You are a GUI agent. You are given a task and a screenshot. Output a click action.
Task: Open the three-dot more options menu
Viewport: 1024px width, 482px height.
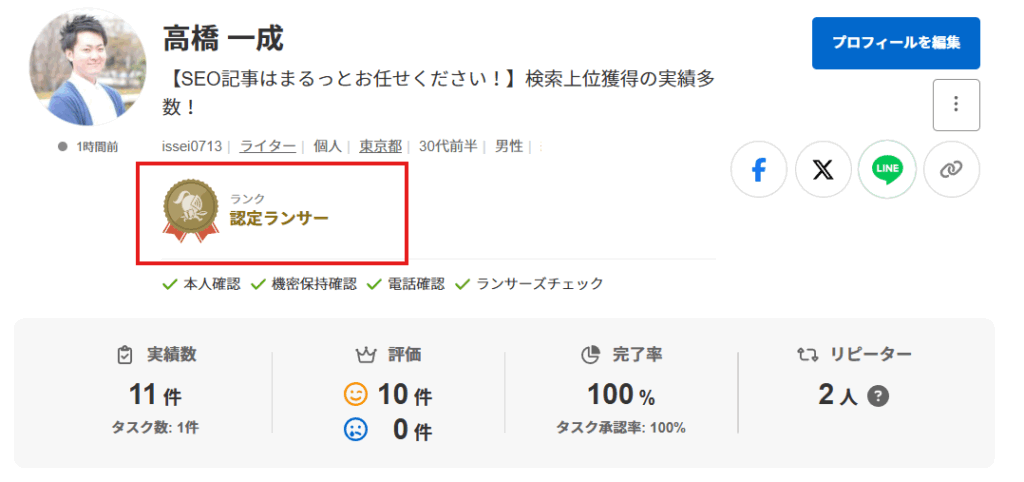tap(956, 104)
